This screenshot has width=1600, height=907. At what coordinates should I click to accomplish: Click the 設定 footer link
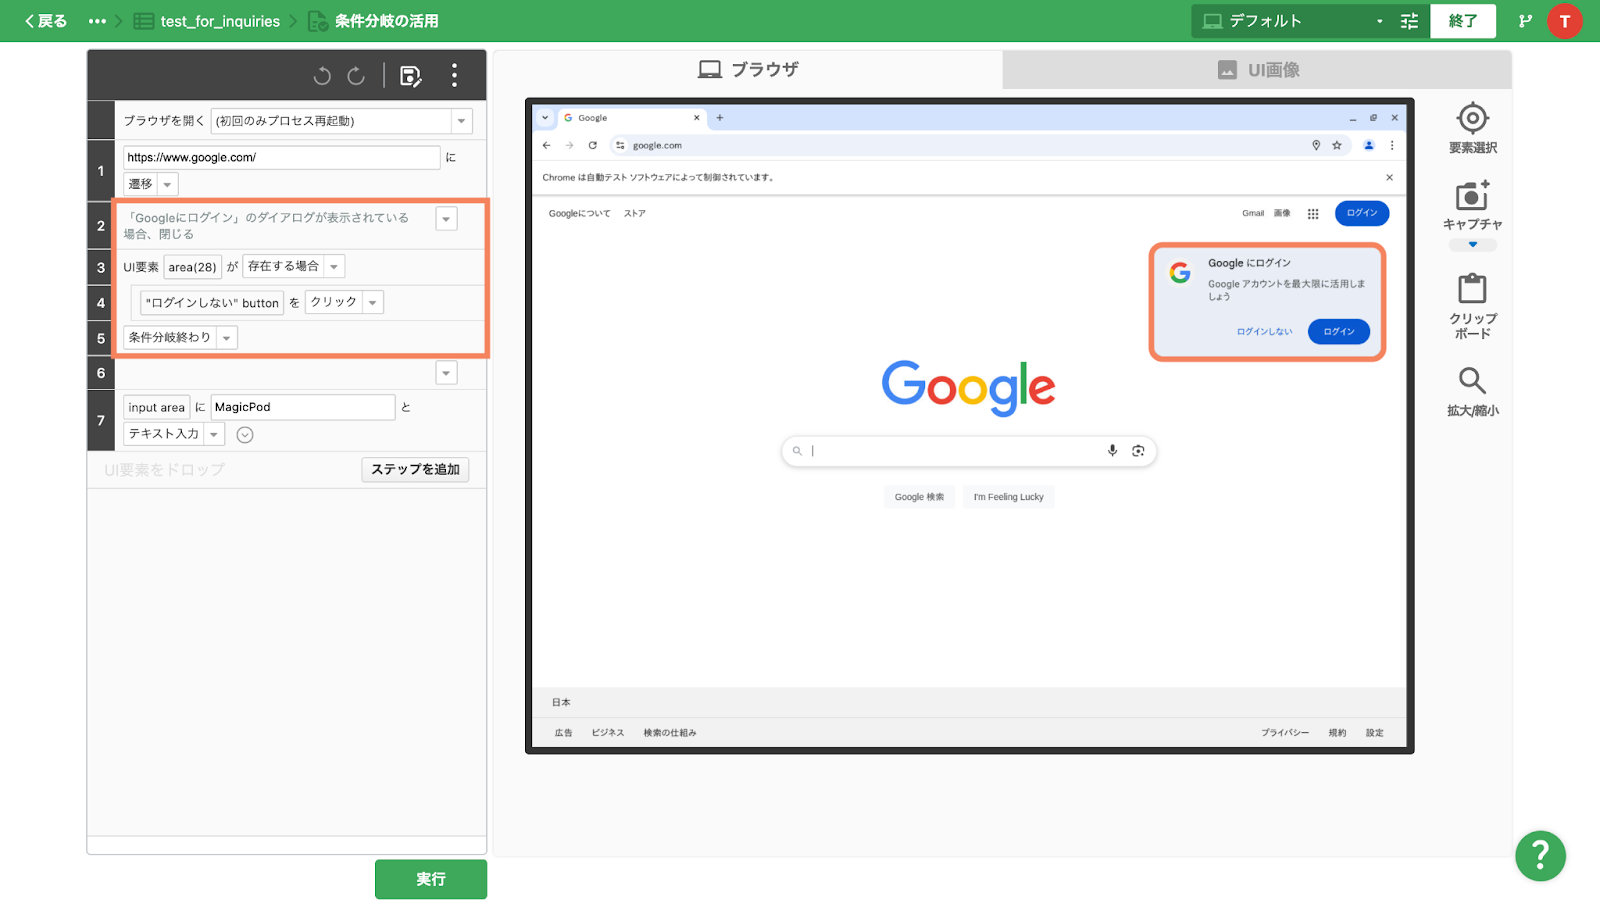[x=1375, y=733]
